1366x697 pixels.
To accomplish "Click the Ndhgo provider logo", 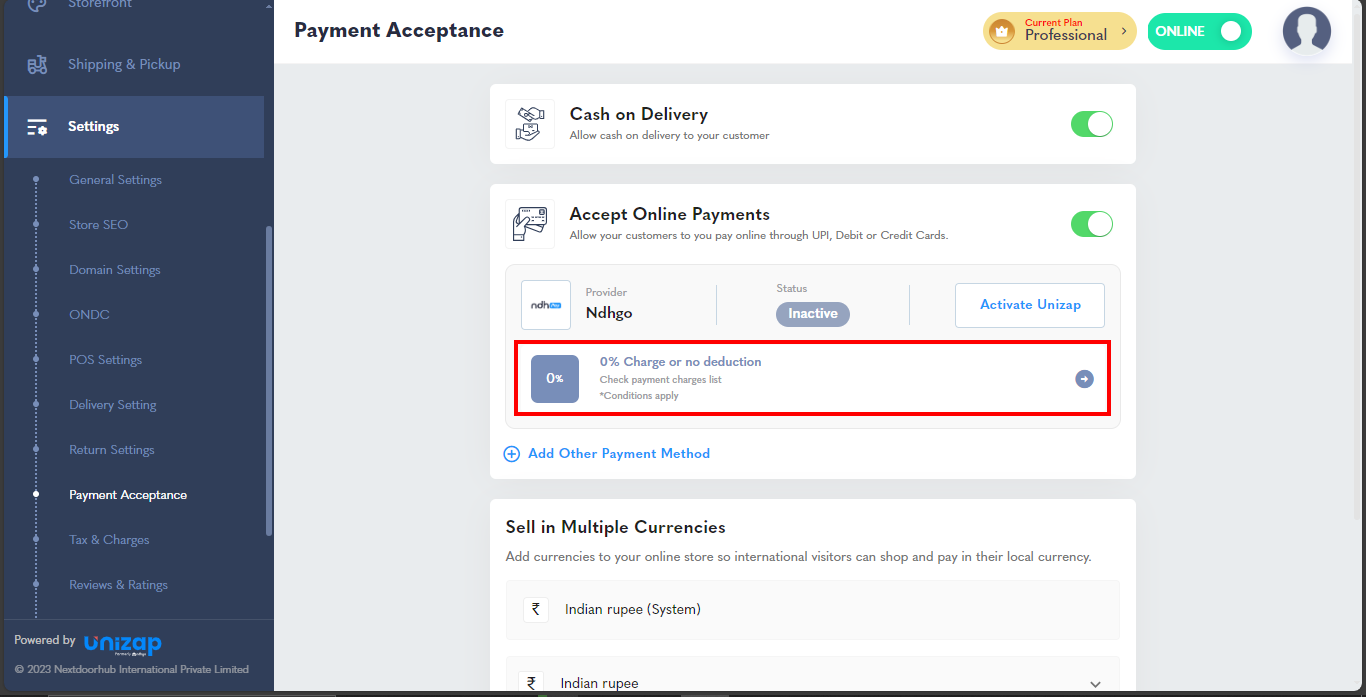I will click(x=546, y=305).
